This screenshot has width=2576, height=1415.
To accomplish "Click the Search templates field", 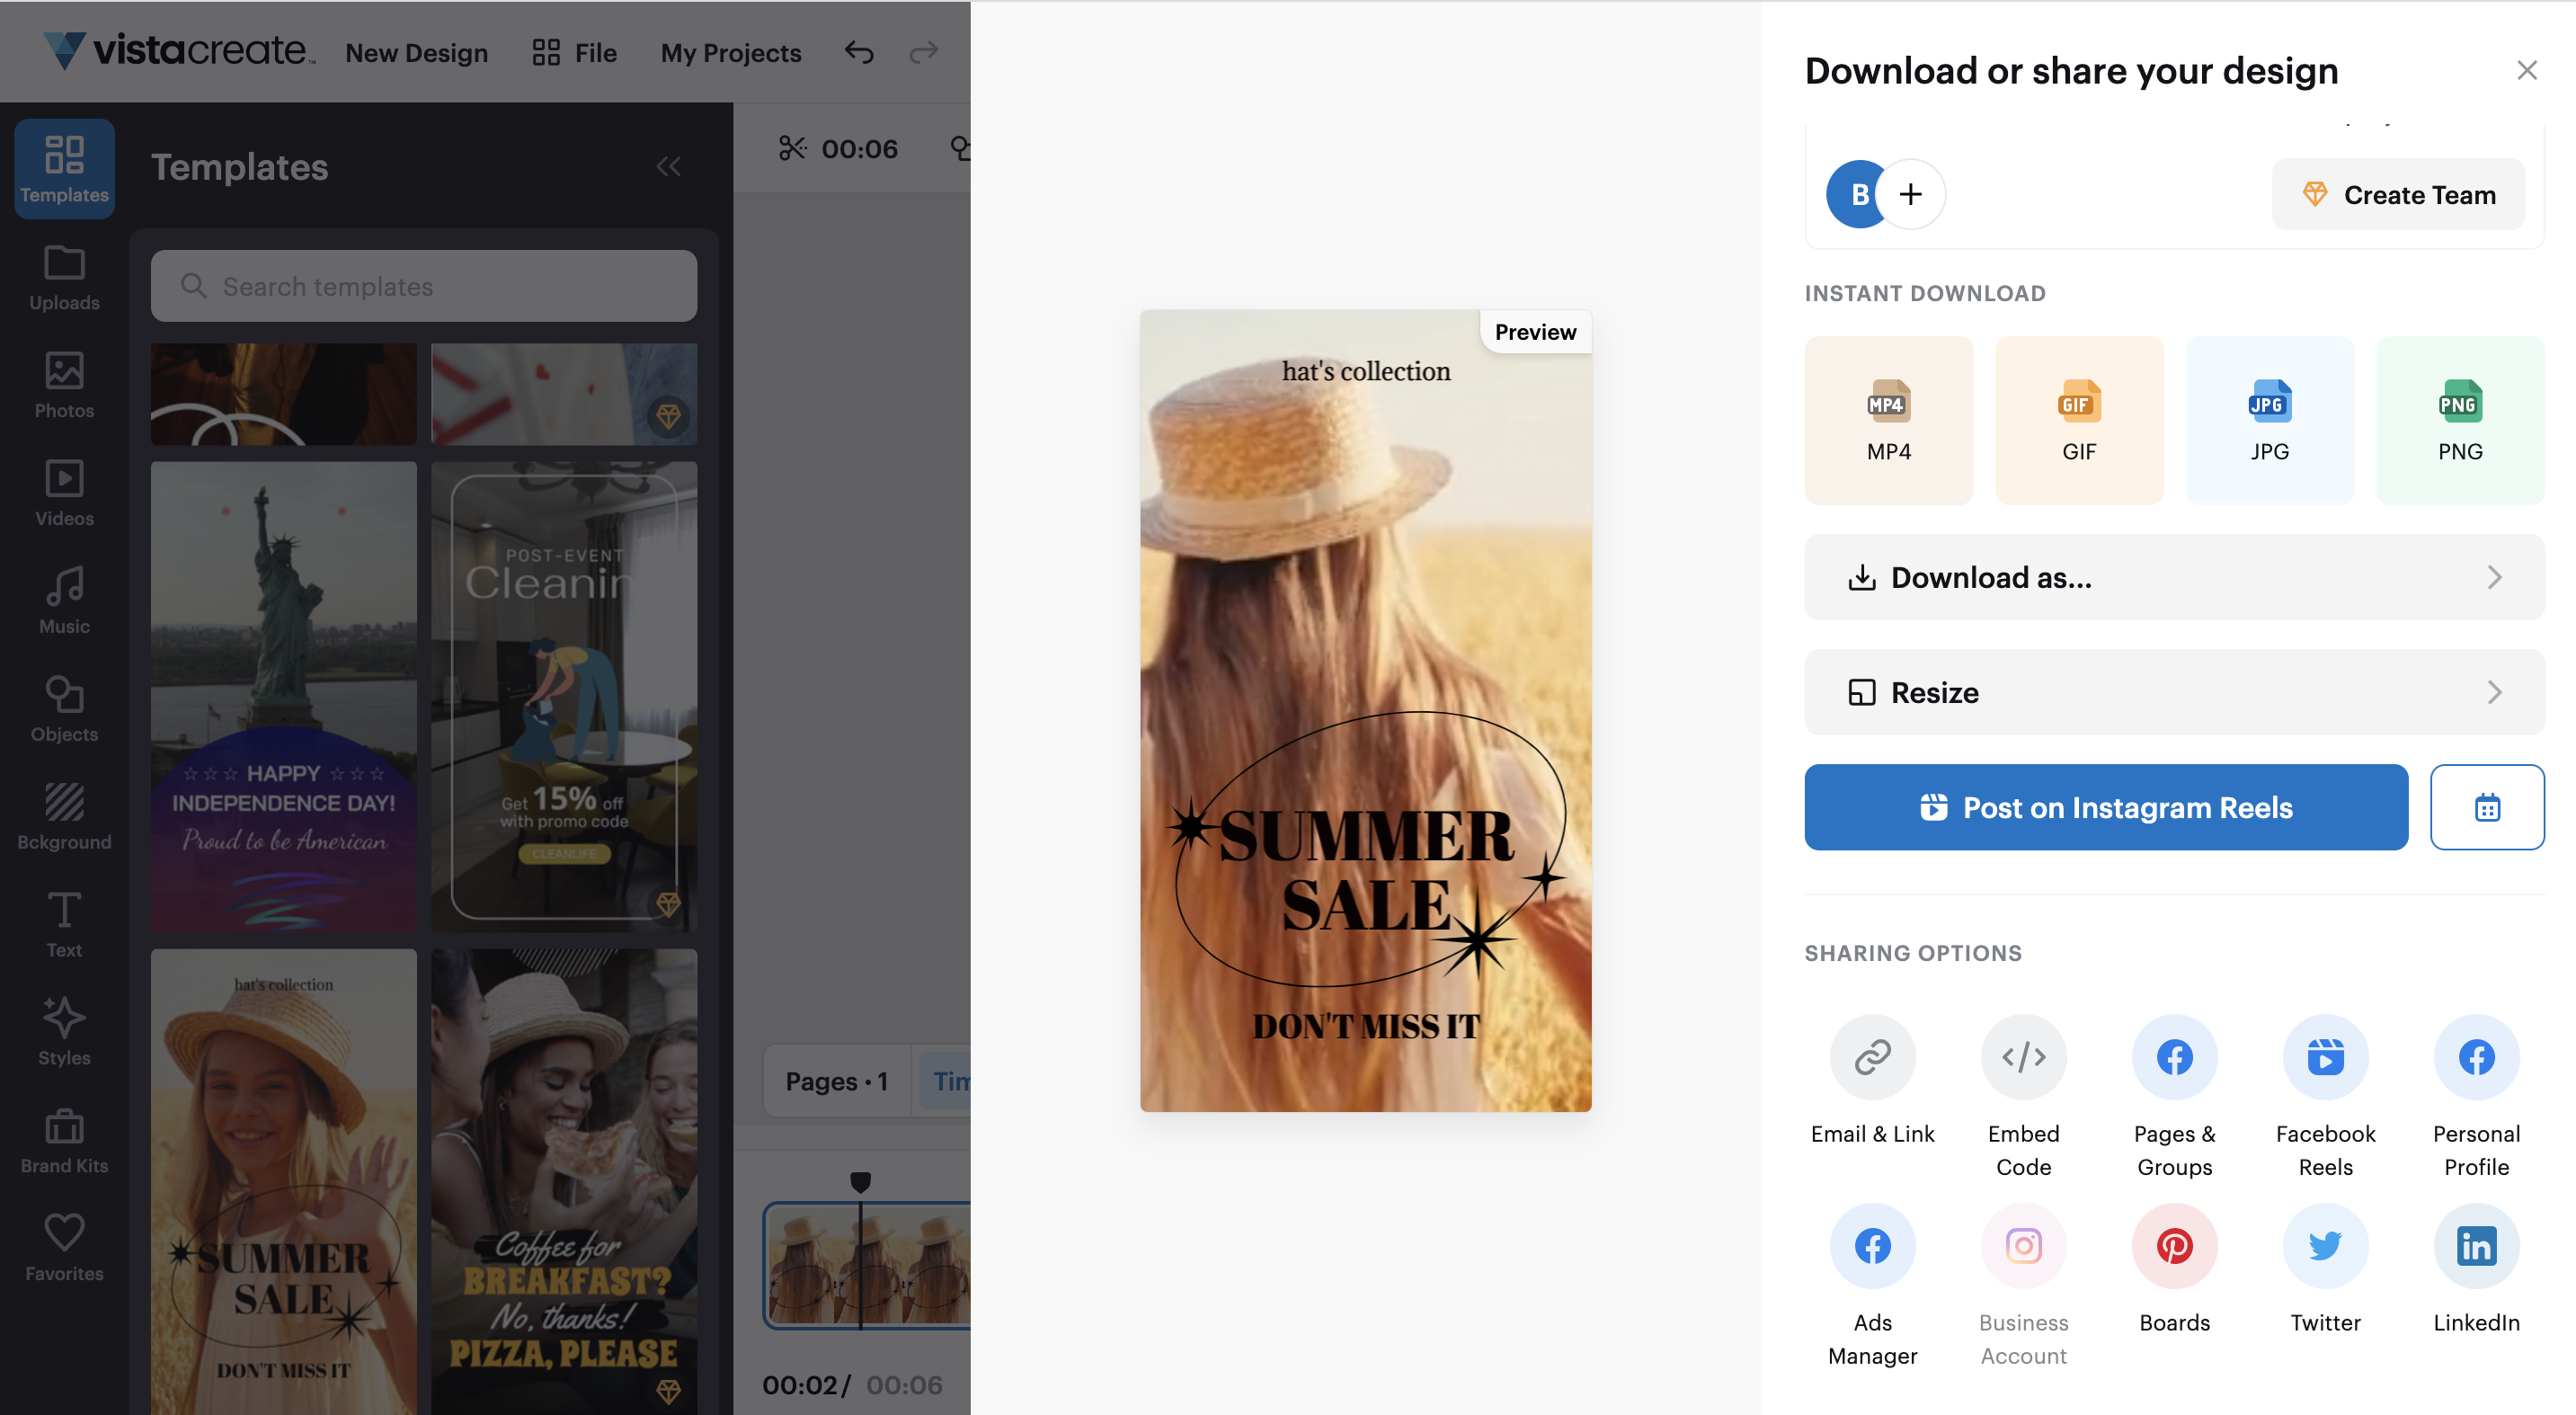I will coord(424,286).
